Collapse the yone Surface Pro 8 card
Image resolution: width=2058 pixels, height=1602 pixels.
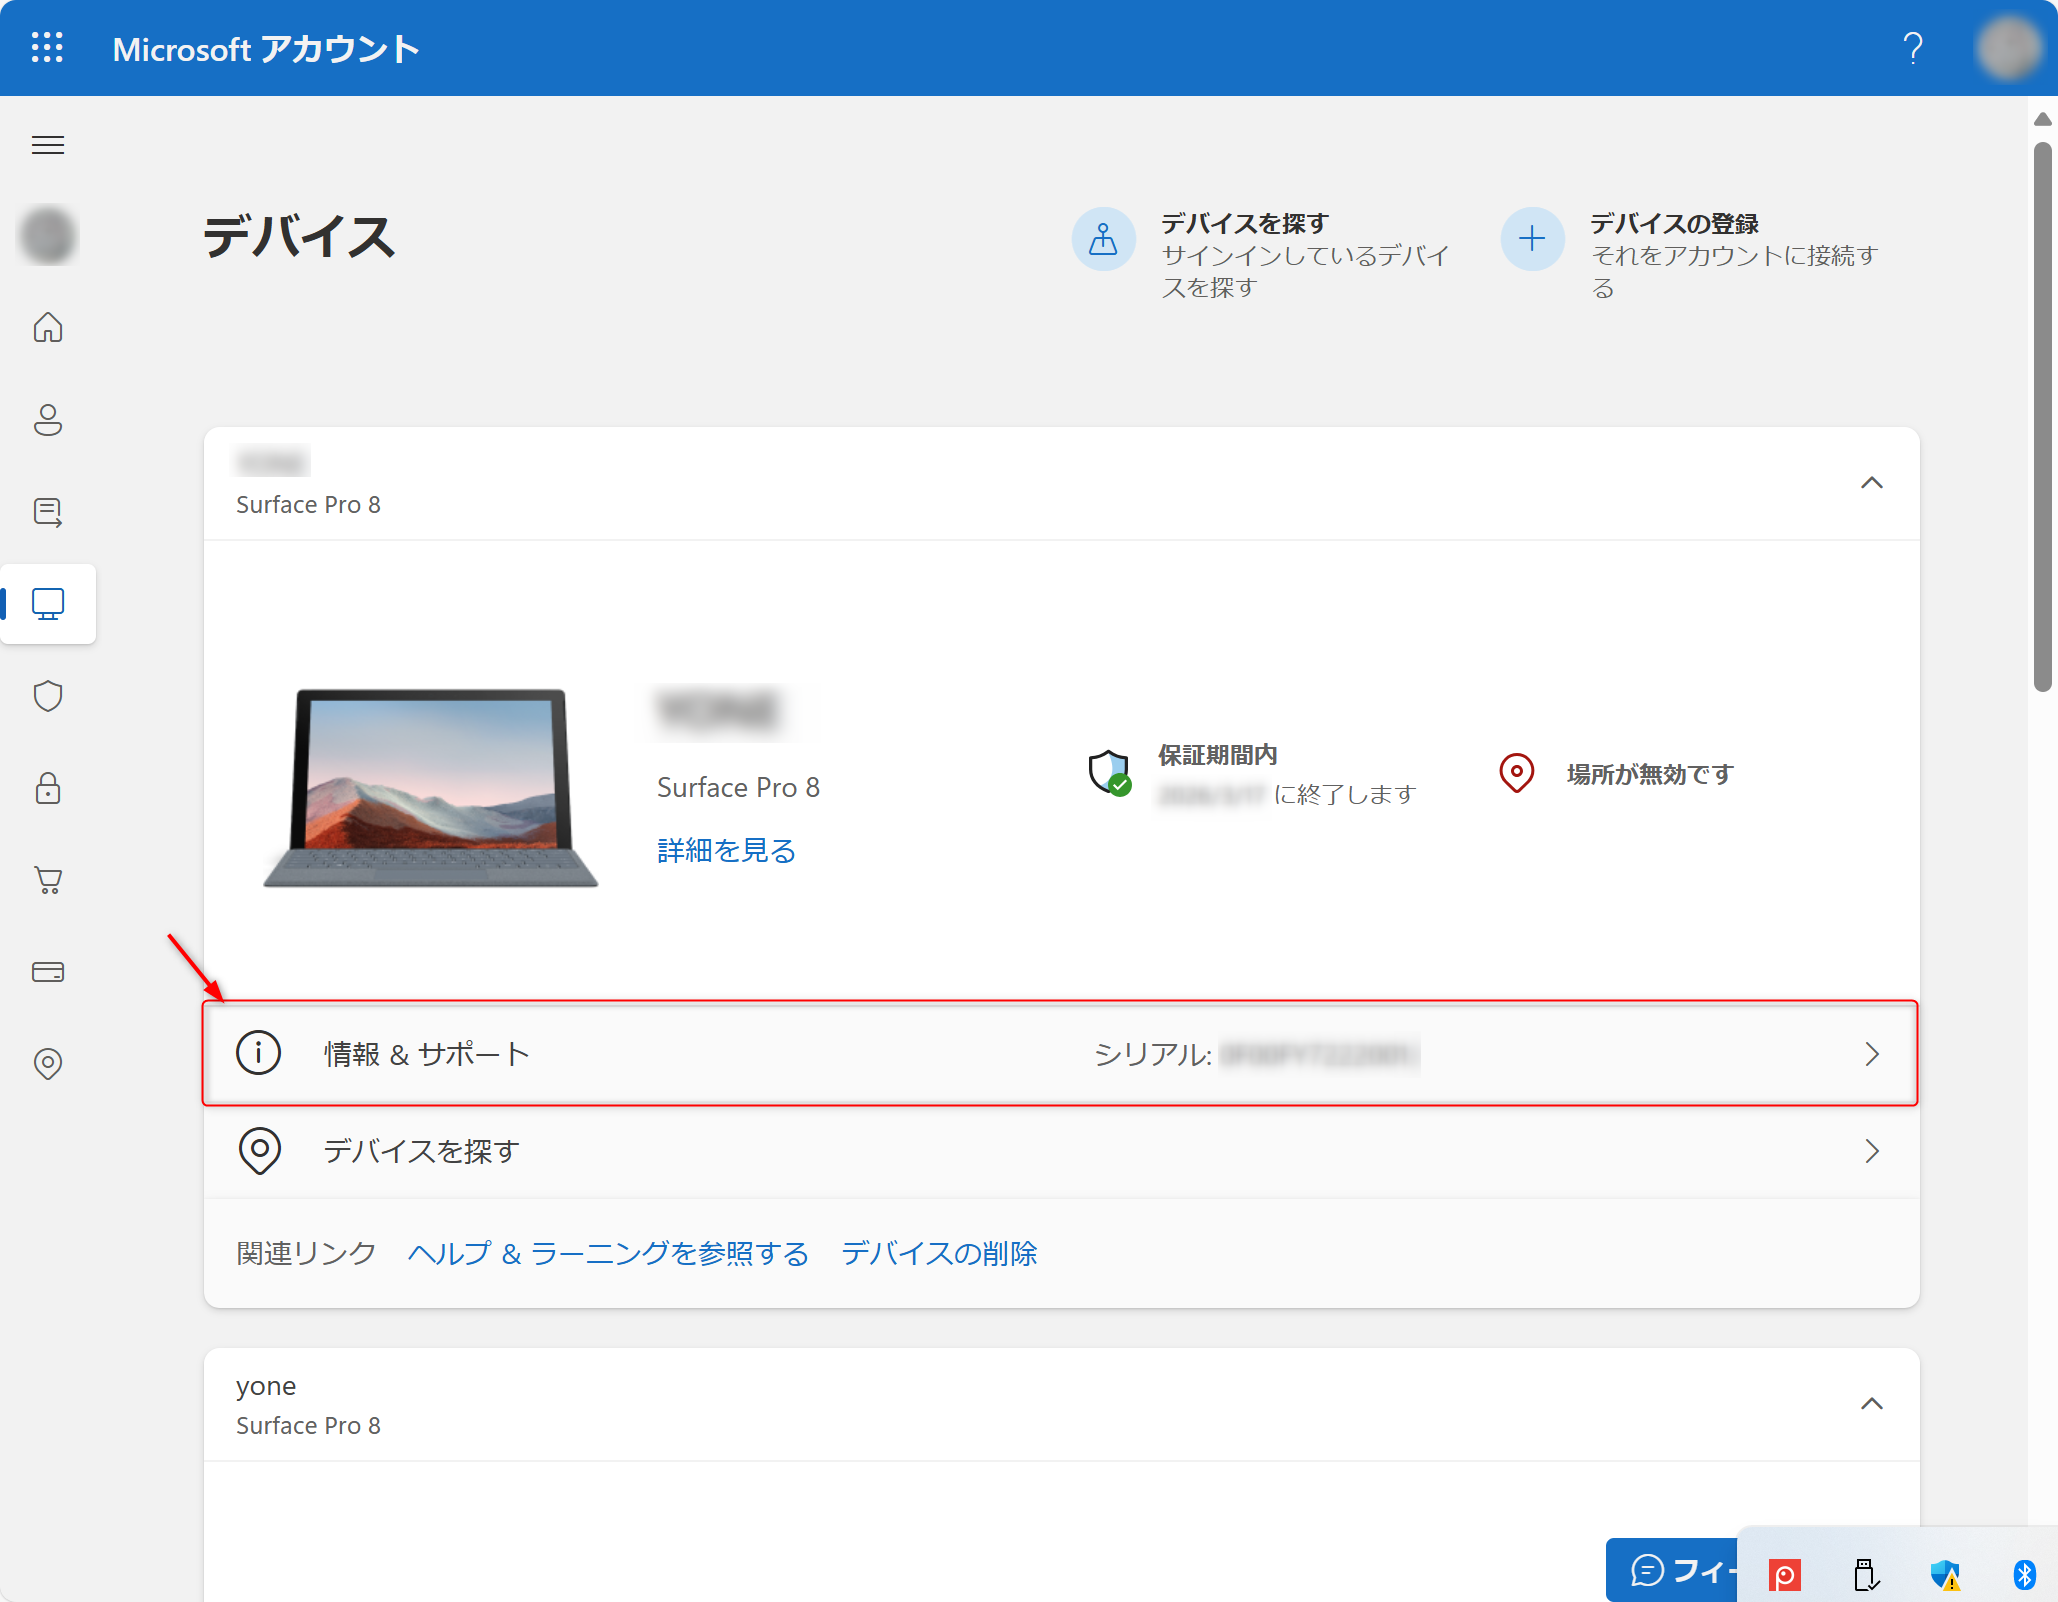[1871, 1404]
